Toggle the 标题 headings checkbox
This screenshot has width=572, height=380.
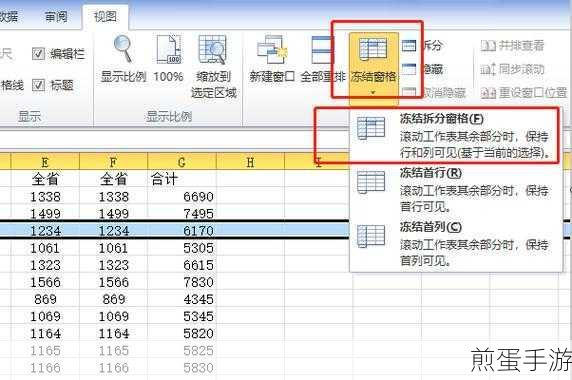tap(38, 85)
